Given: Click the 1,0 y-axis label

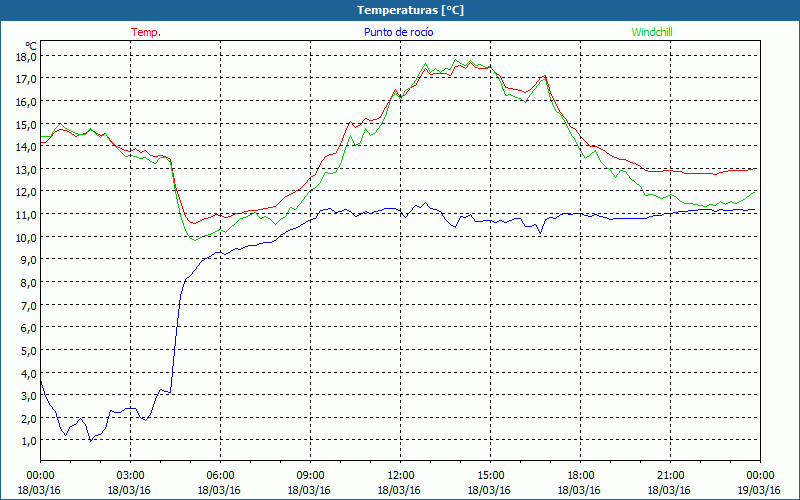Looking at the screenshot, I should tap(28, 441).
